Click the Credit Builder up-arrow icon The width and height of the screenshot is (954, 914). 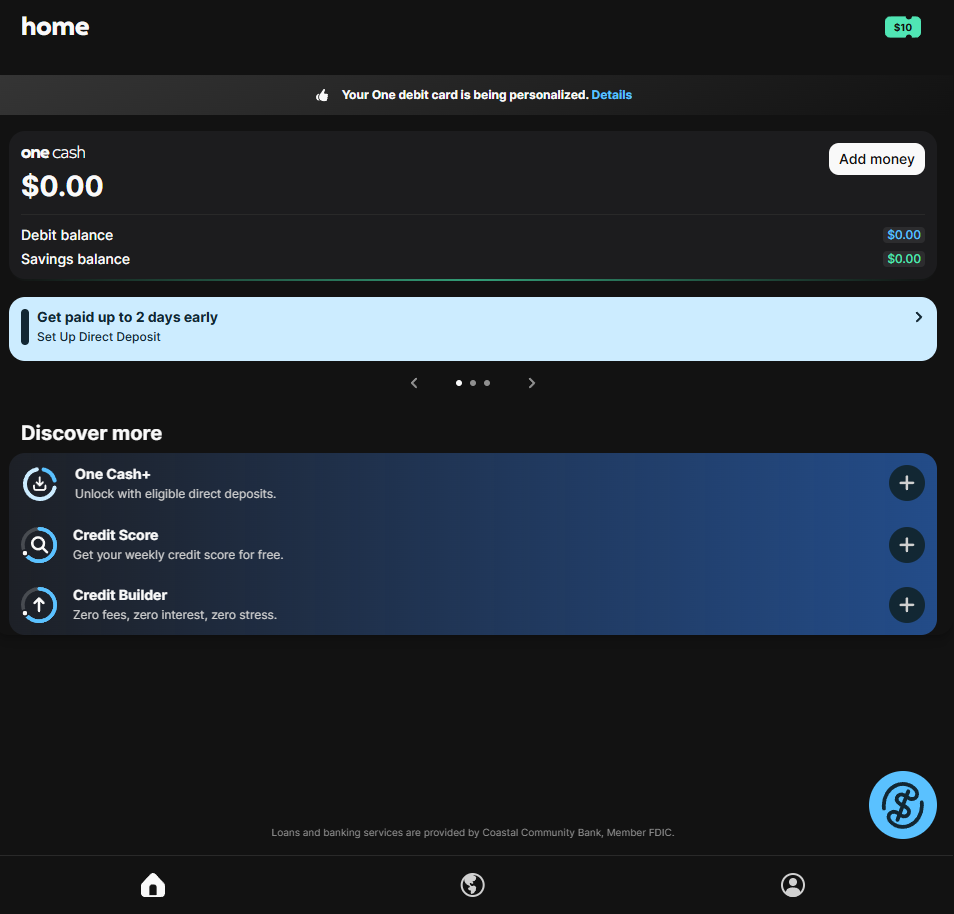(40, 605)
